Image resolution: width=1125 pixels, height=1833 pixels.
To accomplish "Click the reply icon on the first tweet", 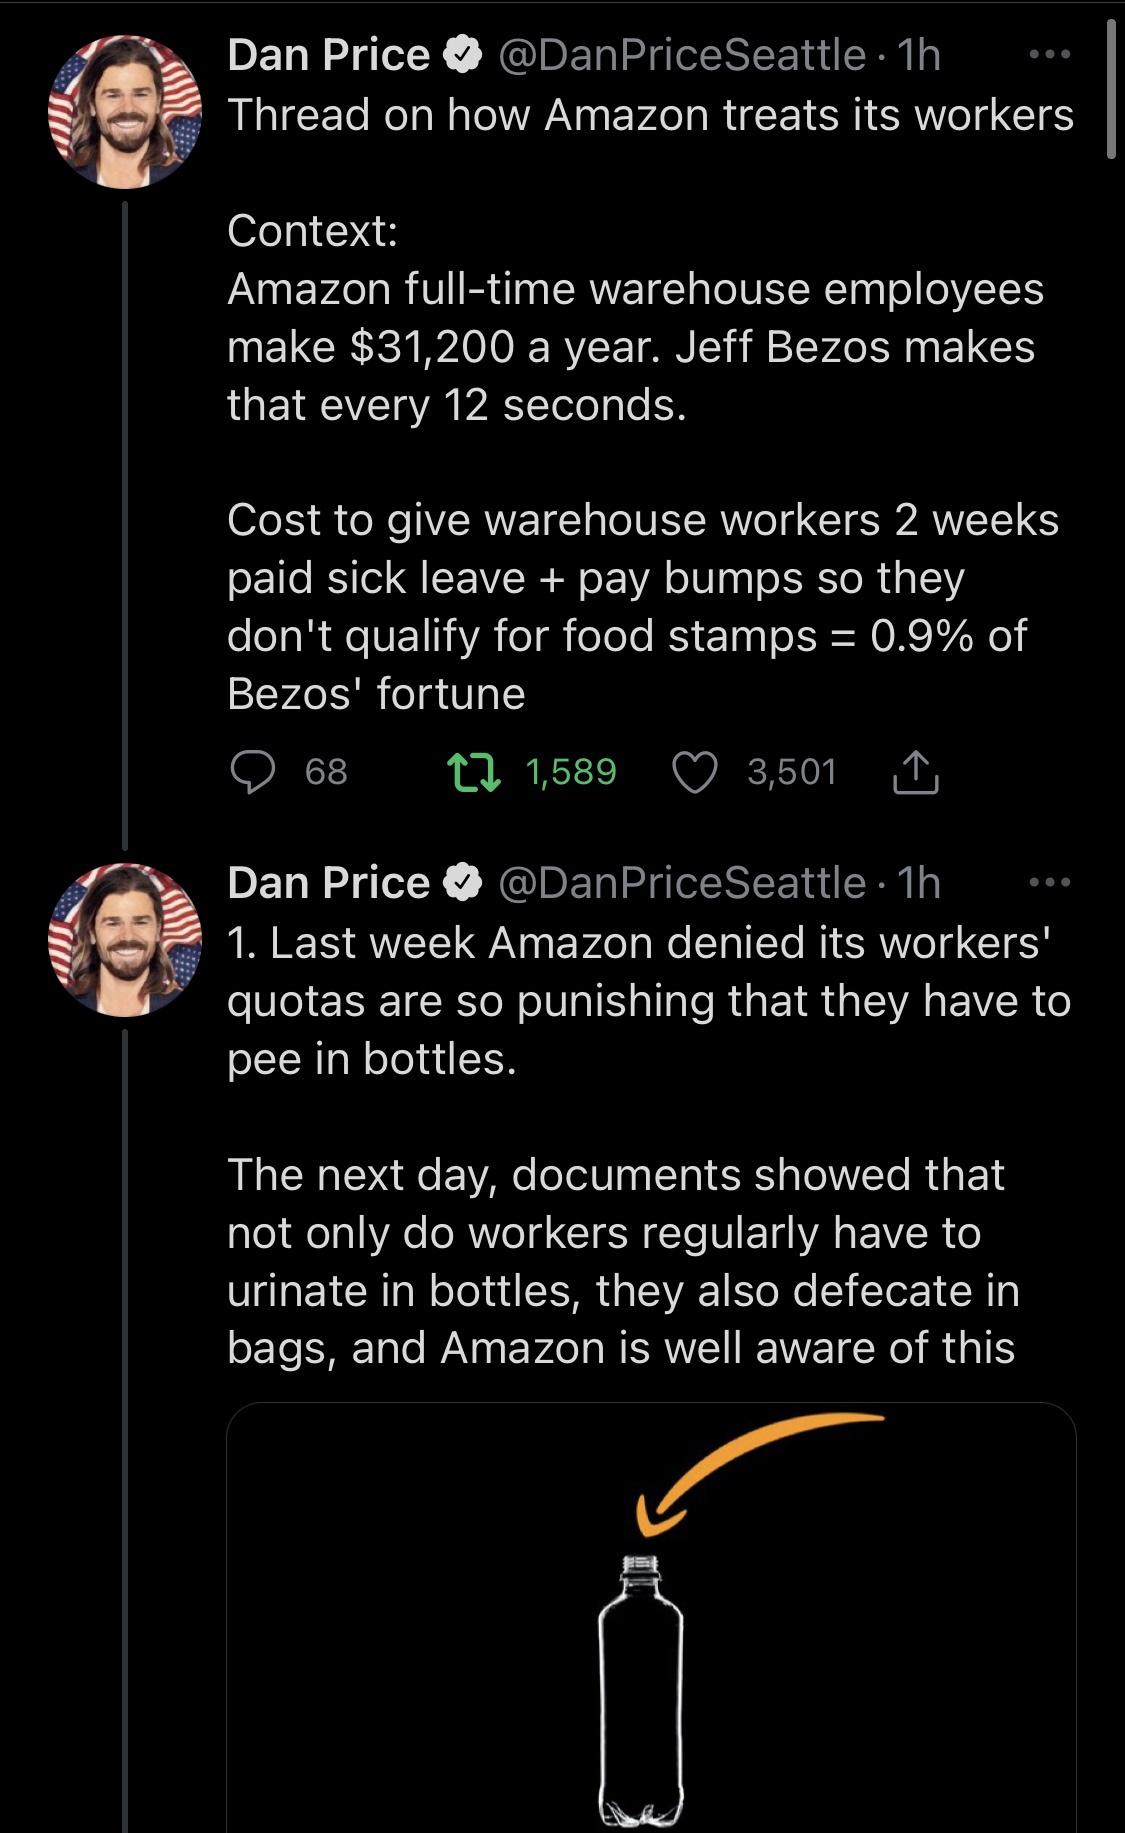I will (x=253, y=771).
